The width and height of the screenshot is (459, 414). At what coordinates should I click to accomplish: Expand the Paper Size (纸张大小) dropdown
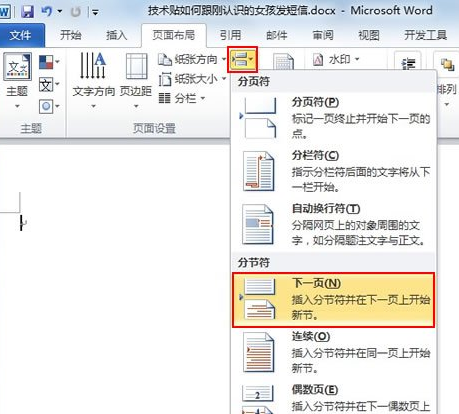[x=192, y=79]
